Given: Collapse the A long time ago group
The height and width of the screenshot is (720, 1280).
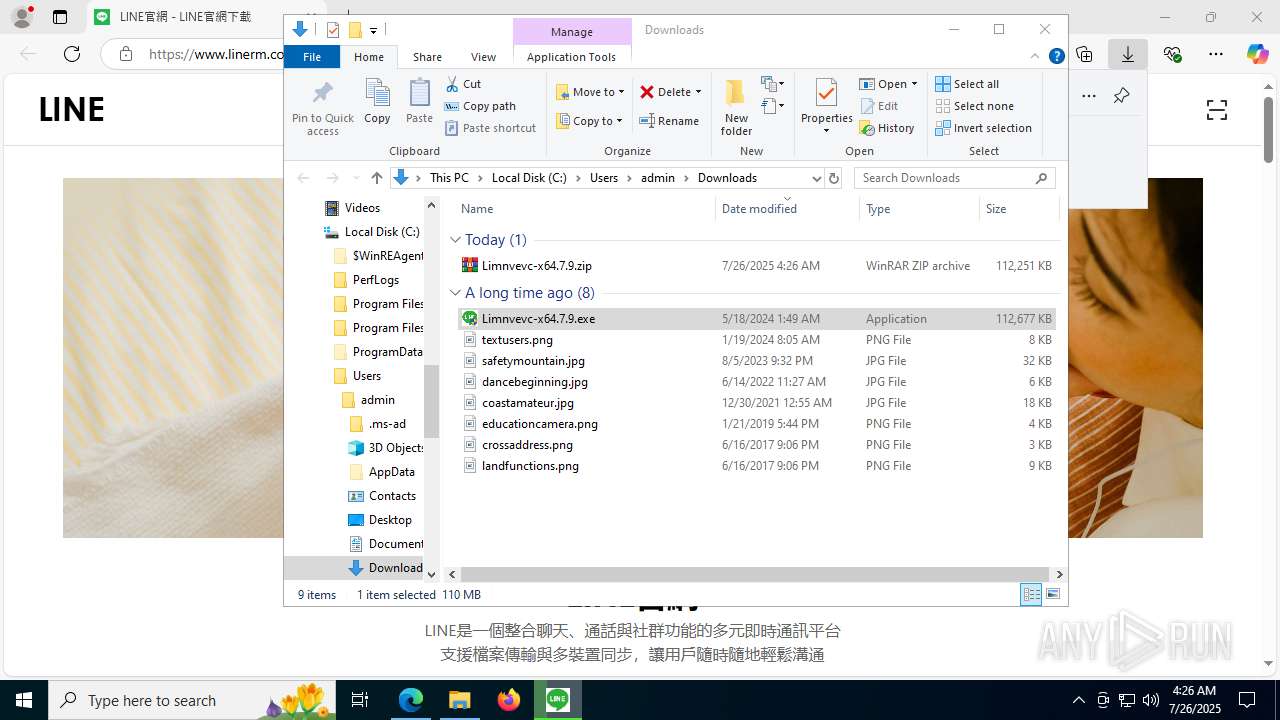Looking at the screenshot, I should [x=455, y=293].
